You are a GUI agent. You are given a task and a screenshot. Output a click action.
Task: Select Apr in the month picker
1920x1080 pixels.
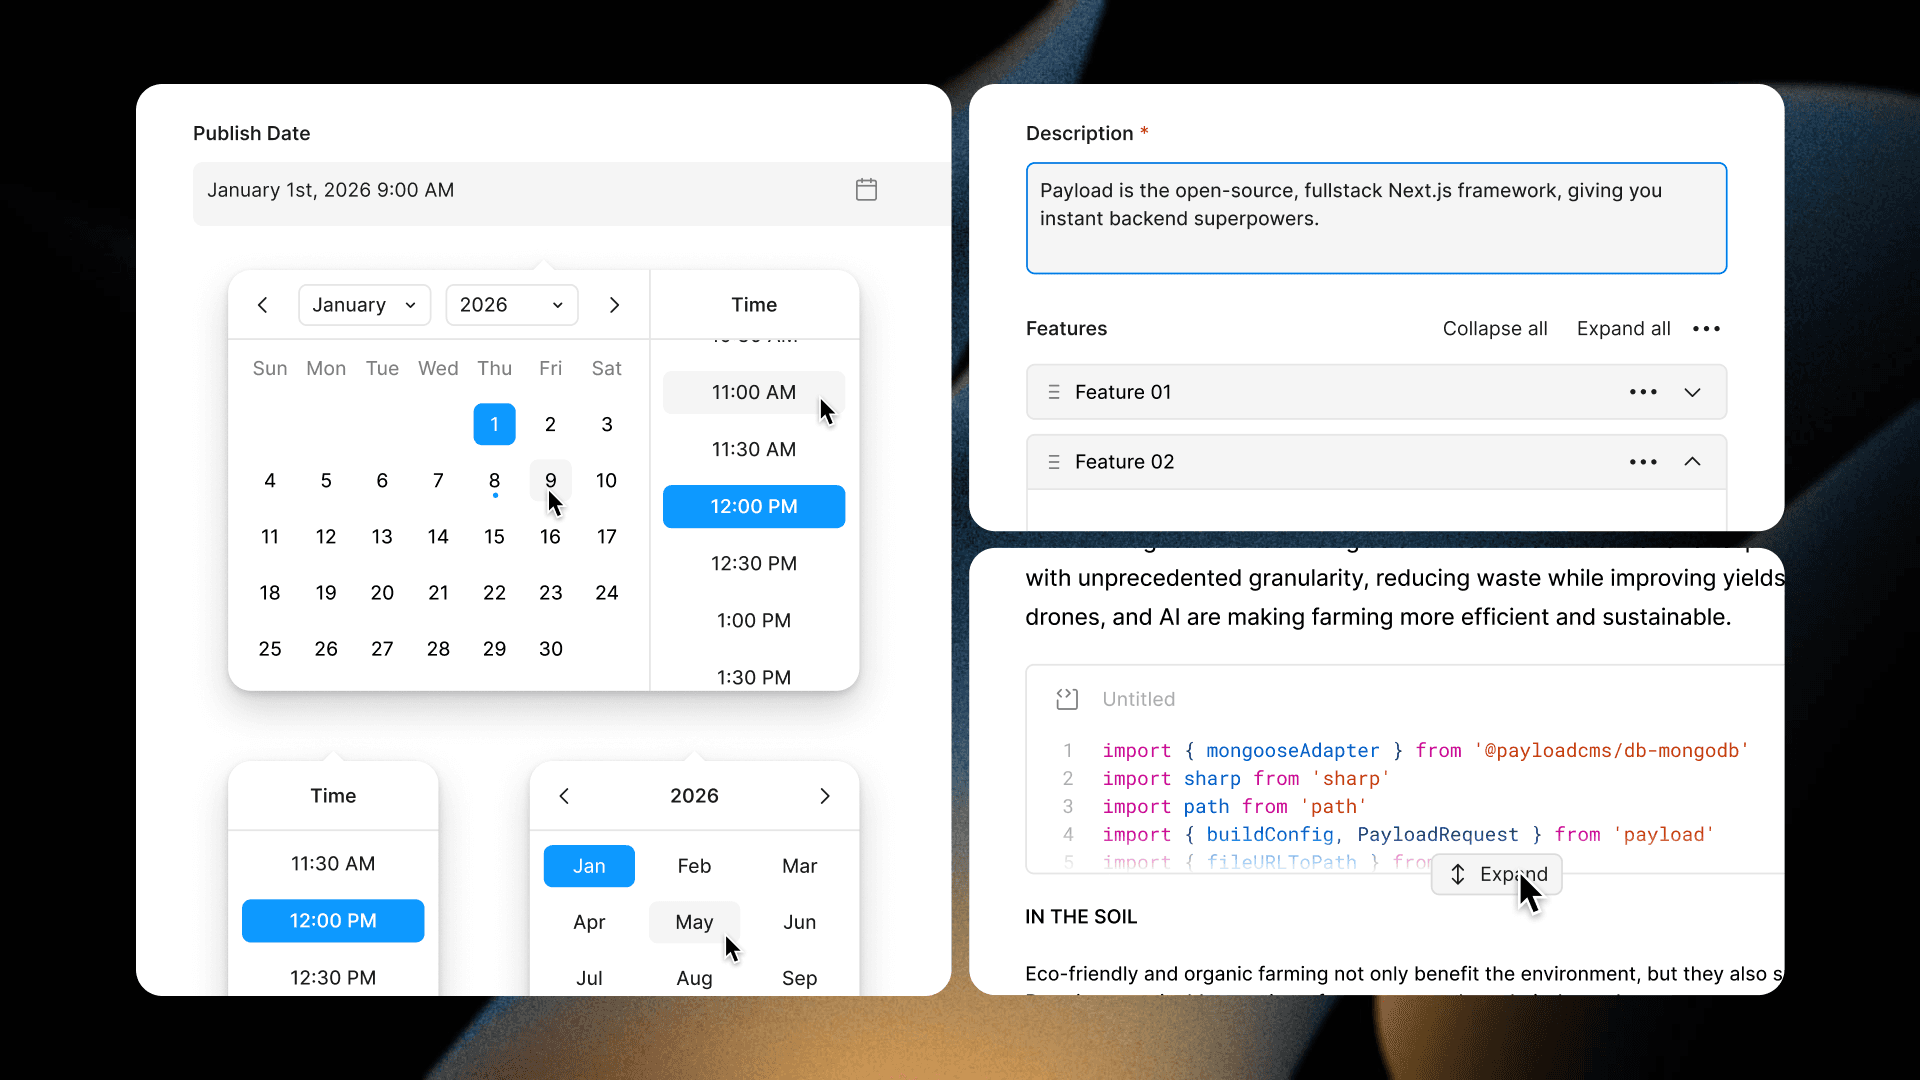pyautogui.click(x=589, y=922)
